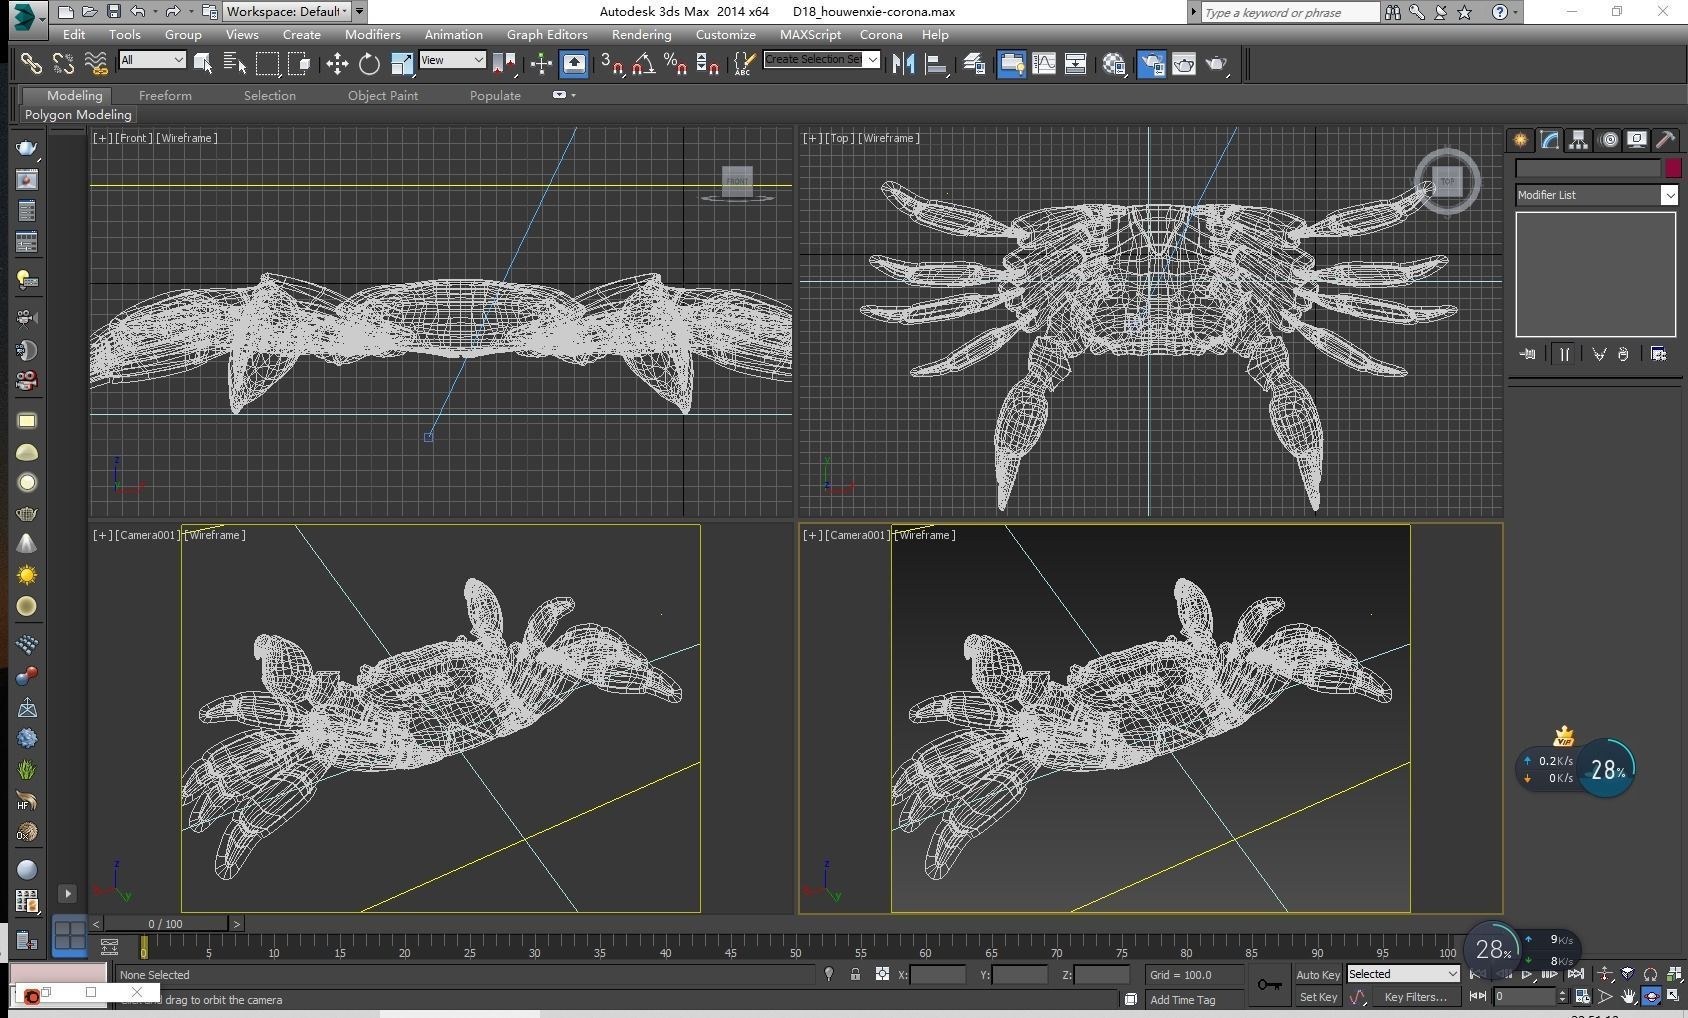
Task: Toggle Angle Snap on
Action: [643, 64]
